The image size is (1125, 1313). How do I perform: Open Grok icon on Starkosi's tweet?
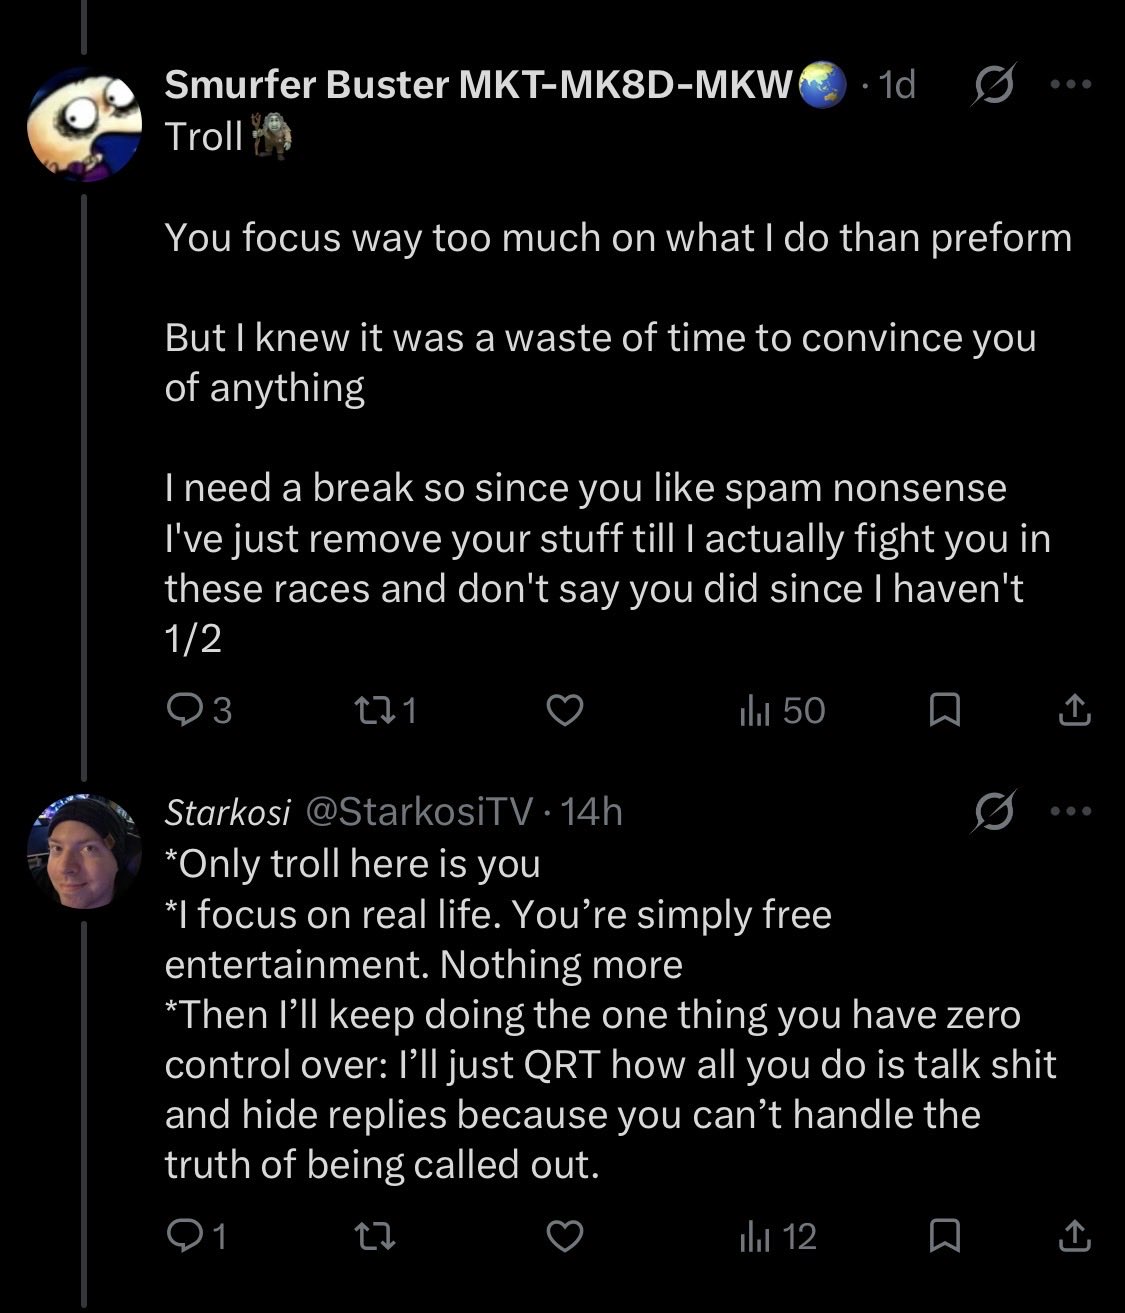[x=995, y=812]
